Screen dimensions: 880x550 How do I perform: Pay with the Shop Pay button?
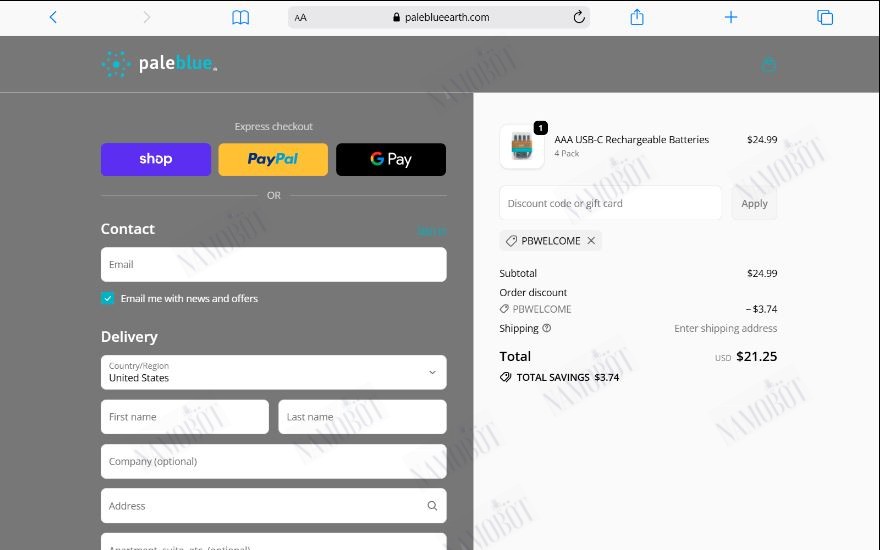pos(156,159)
